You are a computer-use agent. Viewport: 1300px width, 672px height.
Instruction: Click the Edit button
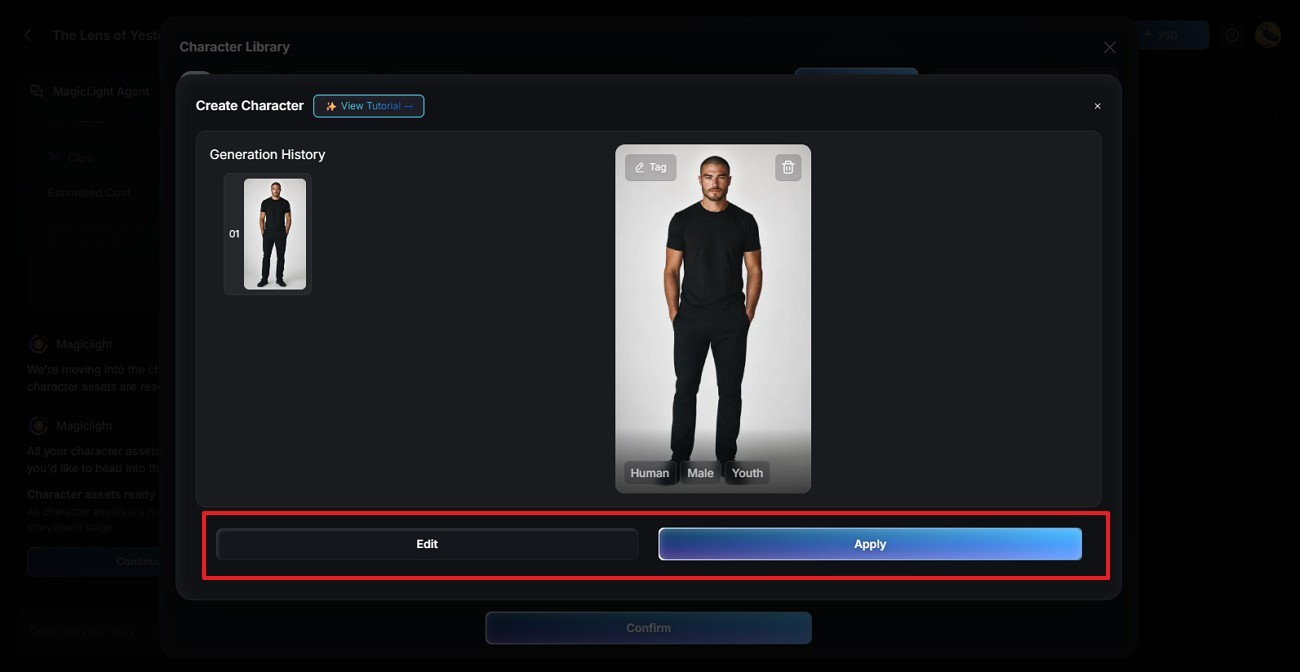coord(427,544)
